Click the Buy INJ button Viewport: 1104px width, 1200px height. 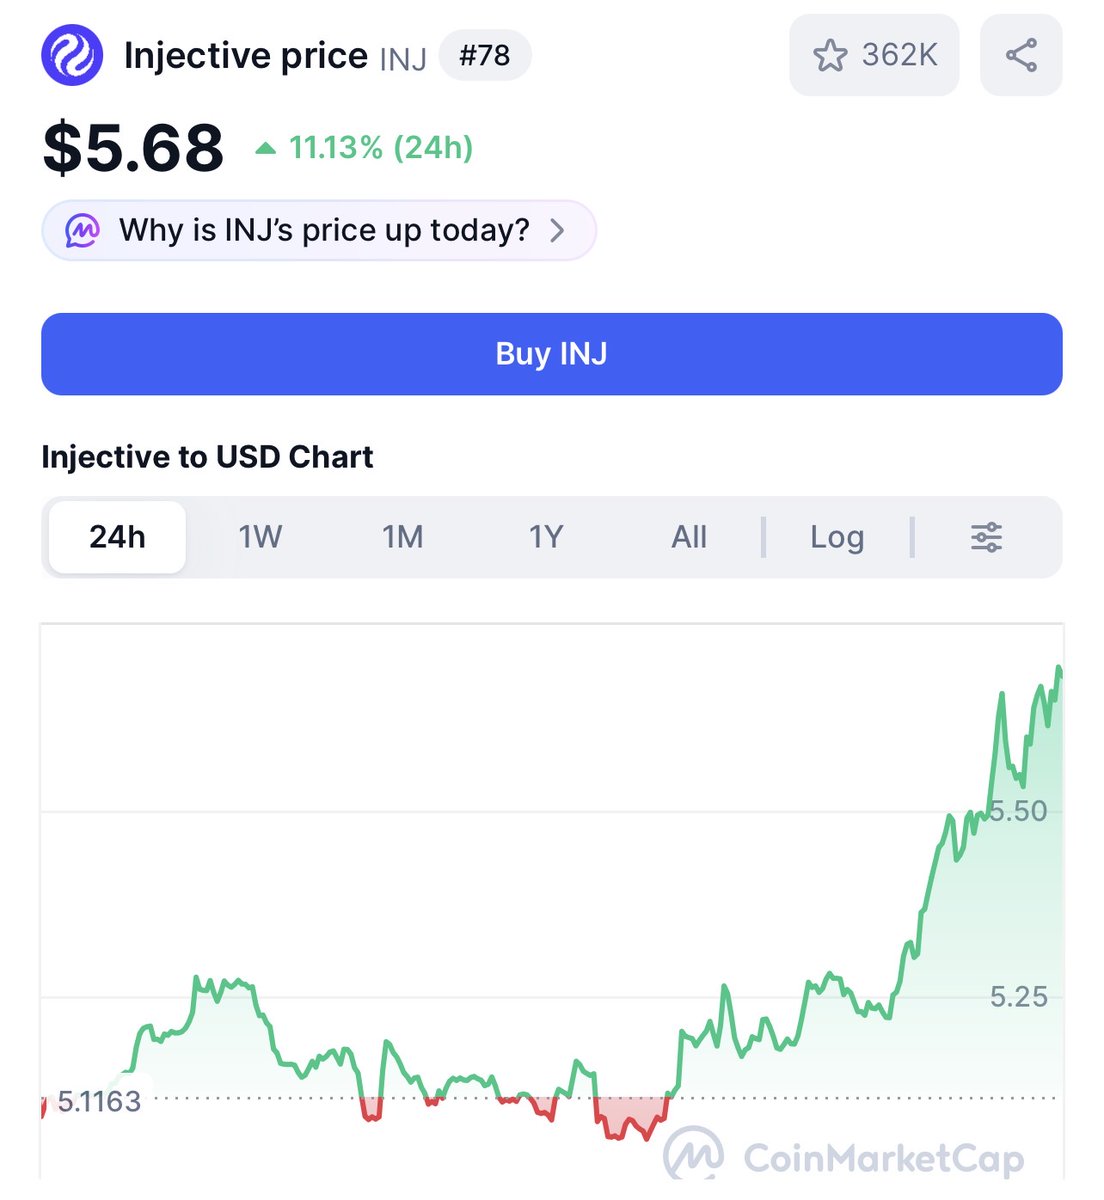pos(552,354)
